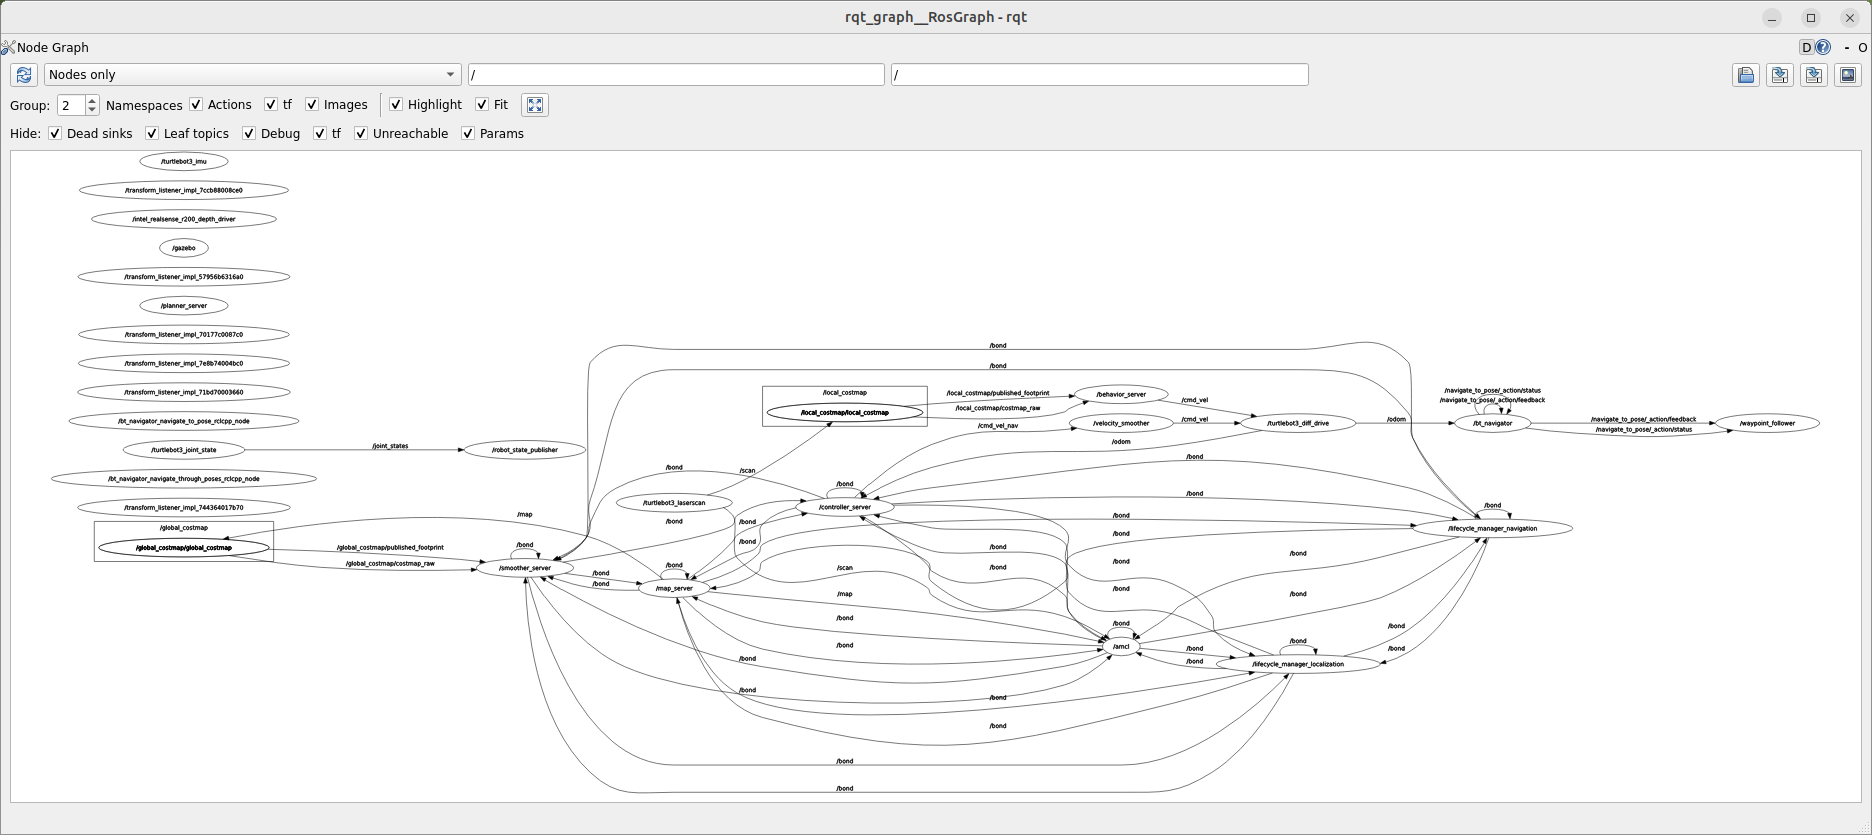1872x835 pixels.
Task: Decrease the Group namespace depth
Action: coord(92,110)
